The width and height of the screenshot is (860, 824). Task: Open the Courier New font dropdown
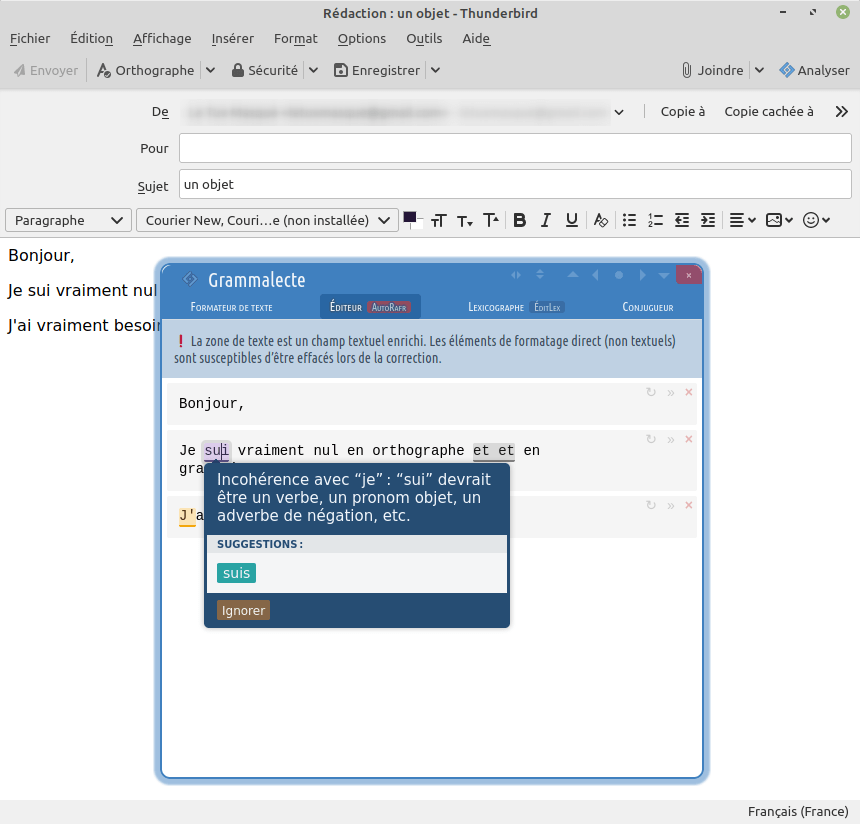pos(267,220)
